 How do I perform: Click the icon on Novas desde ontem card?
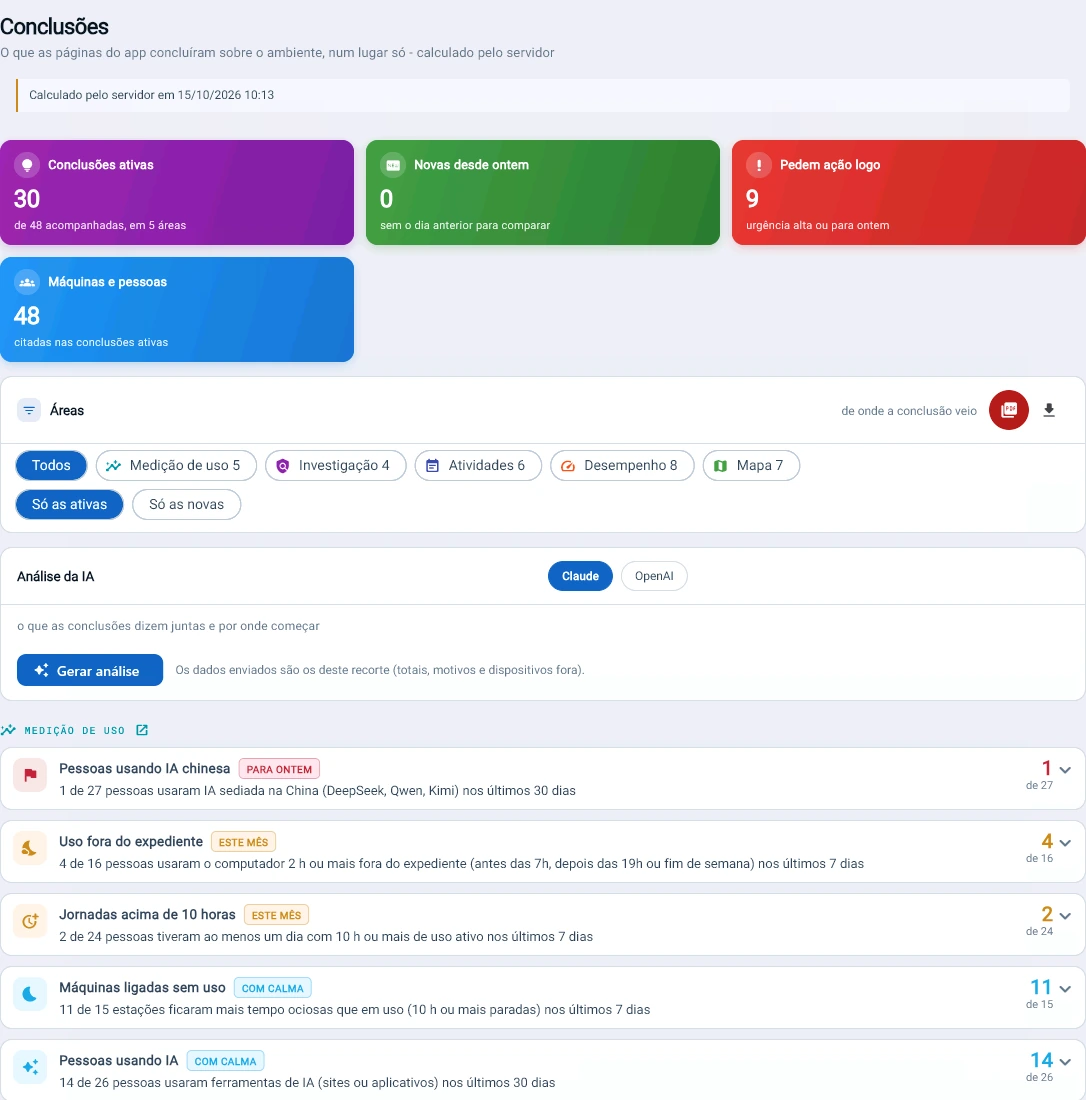pyautogui.click(x=393, y=165)
